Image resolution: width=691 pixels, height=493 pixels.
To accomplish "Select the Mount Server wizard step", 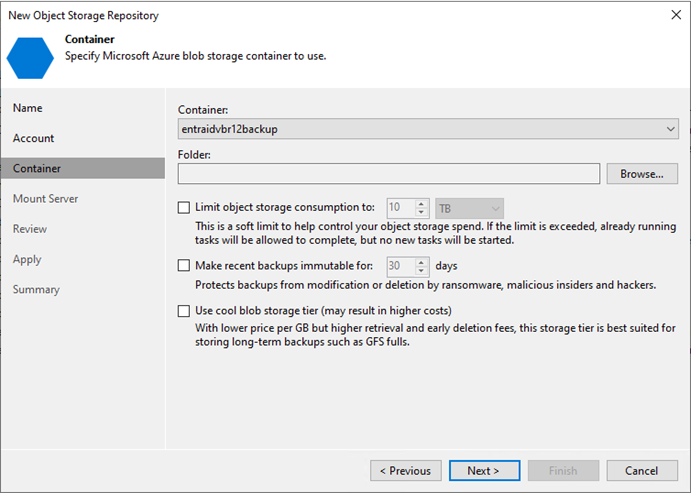I will [45, 199].
